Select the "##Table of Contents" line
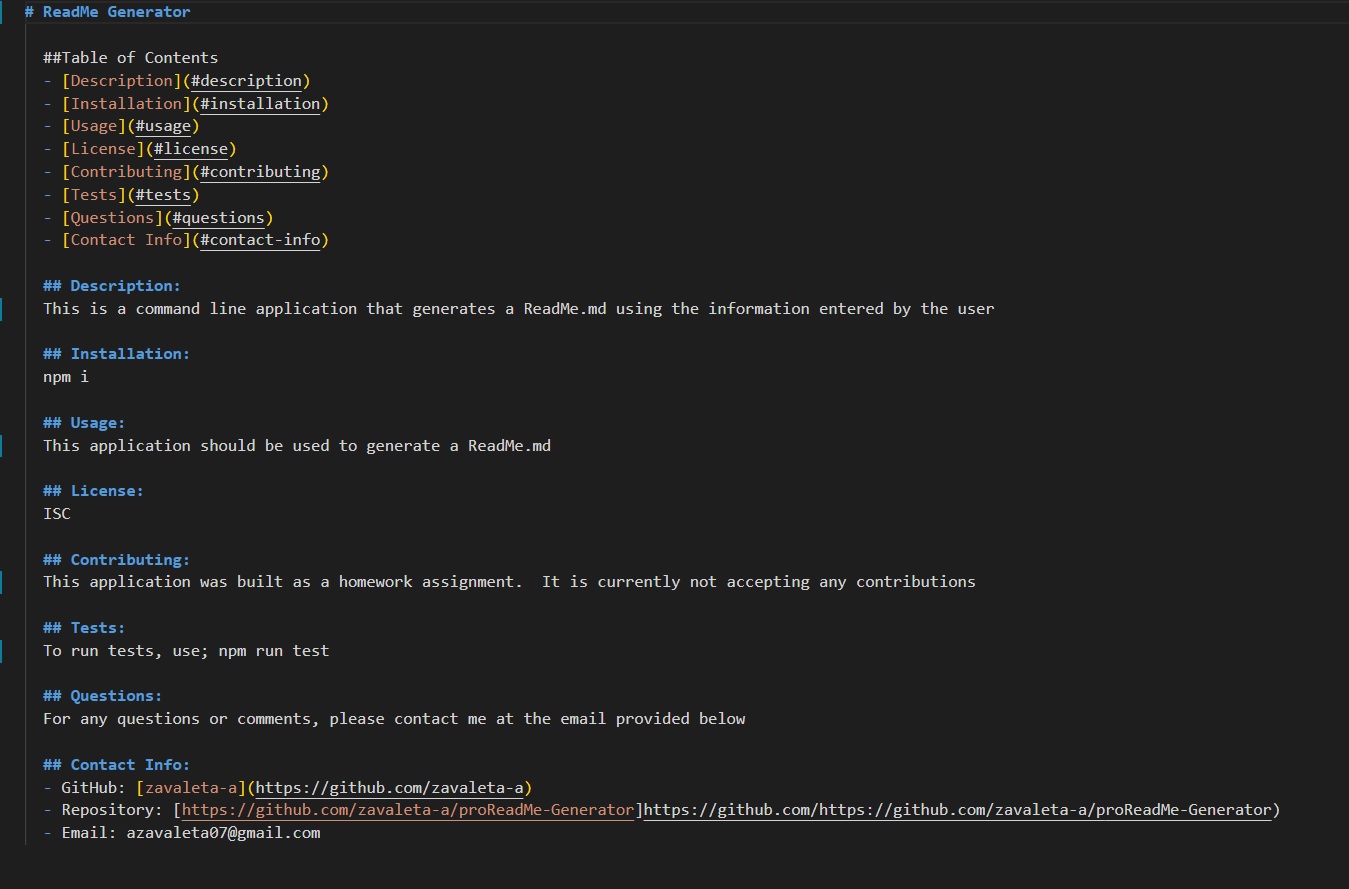Viewport: 1349px width, 889px height. pos(130,58)
